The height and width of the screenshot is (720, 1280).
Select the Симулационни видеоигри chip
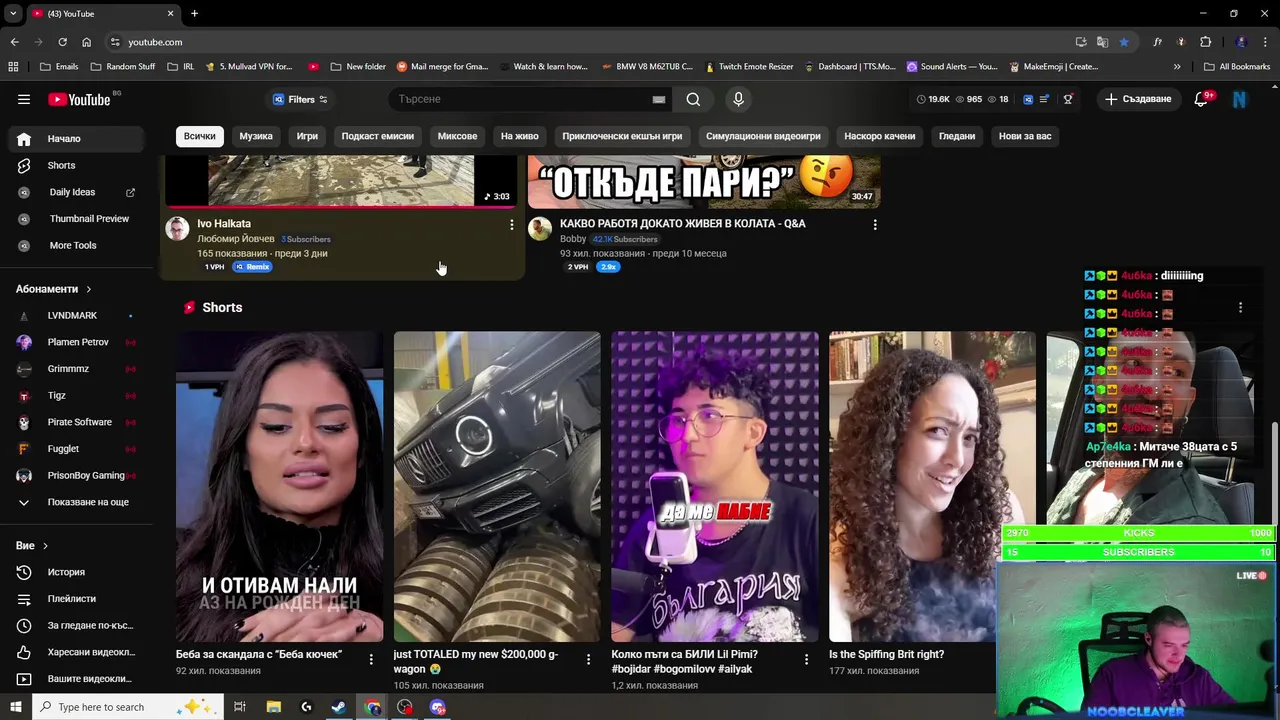point(763,136)
